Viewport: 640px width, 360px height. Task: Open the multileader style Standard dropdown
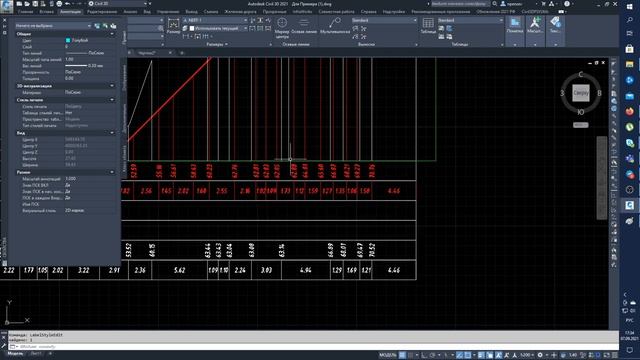click(384, 20)
